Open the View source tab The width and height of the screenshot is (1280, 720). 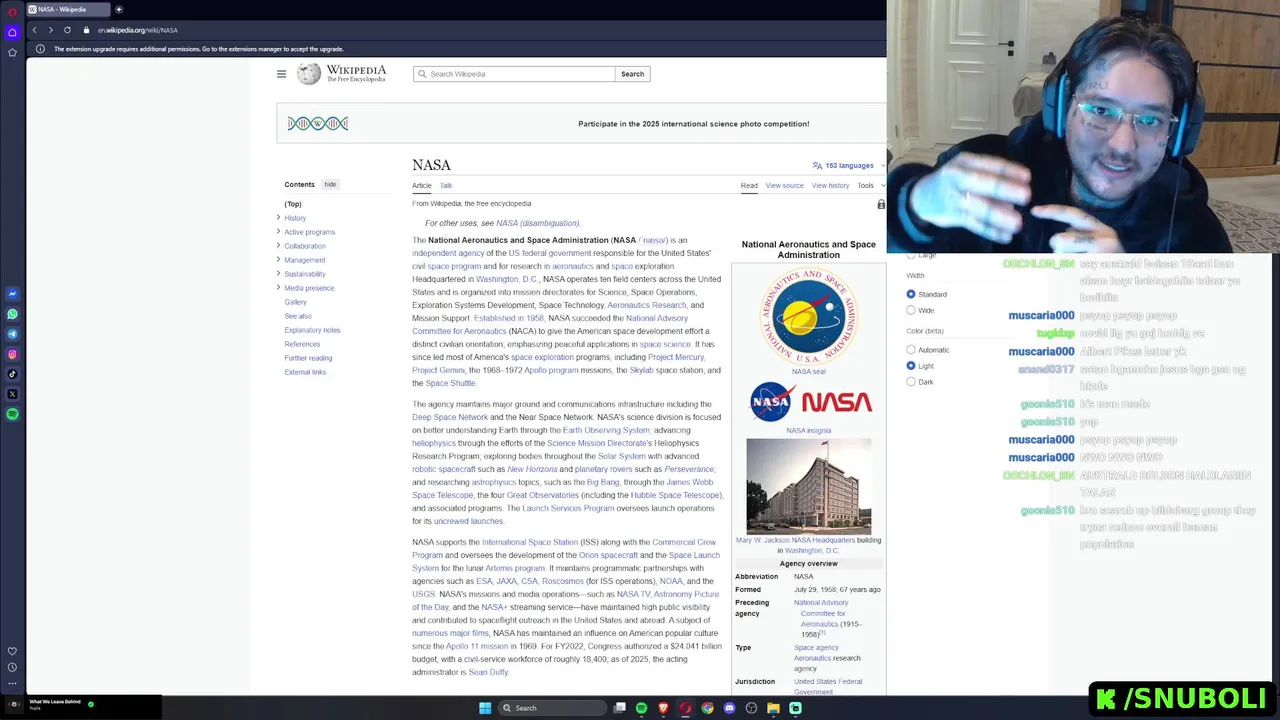[x=785, y=185]
